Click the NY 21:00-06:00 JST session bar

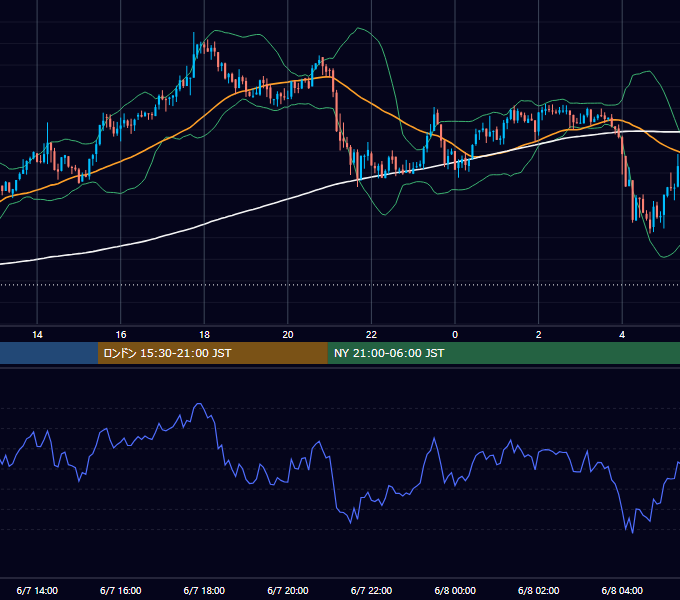503,353
